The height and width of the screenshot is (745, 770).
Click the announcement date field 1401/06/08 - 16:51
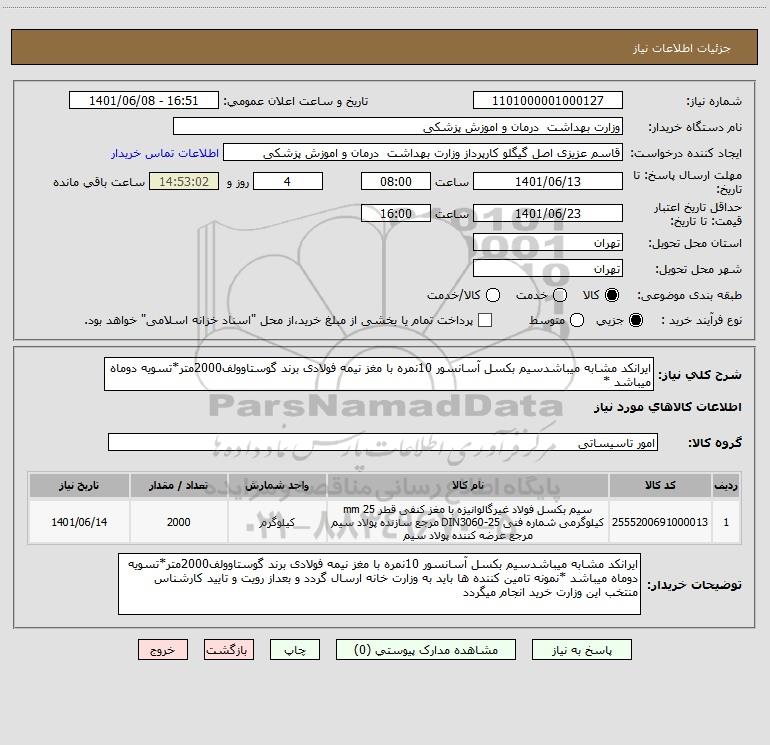pyautogui.click(x=143, y=100)
